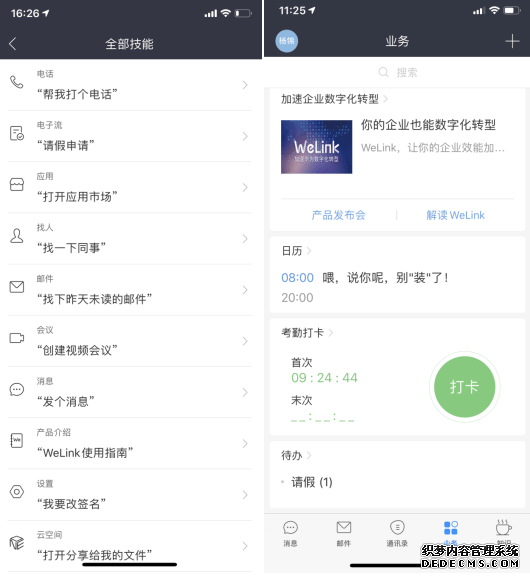Screen dimensions: 530x578
Task: Open the 产品发布会 link
Action: [x=338, y=215]
